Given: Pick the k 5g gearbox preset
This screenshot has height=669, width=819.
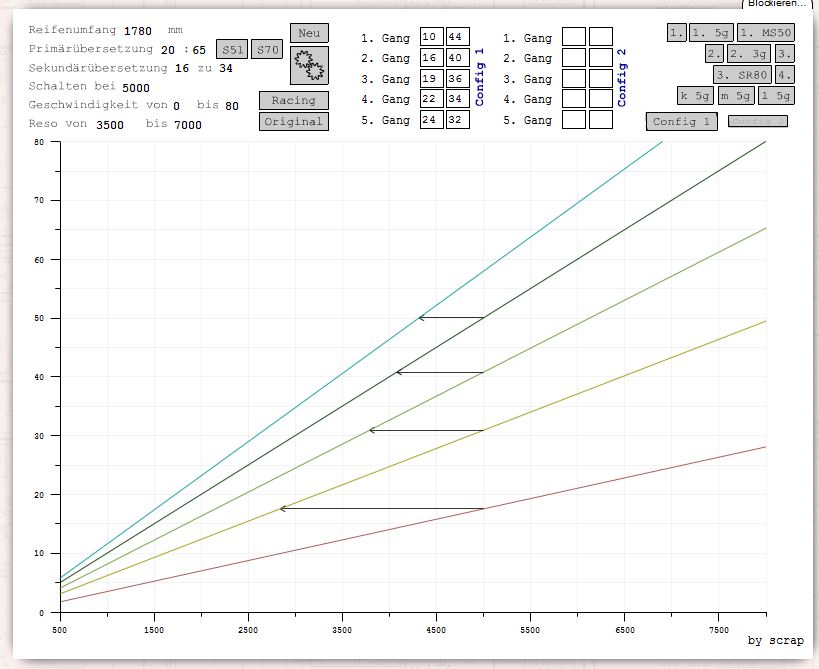Looking at the screenshot, I should (696, 96).
